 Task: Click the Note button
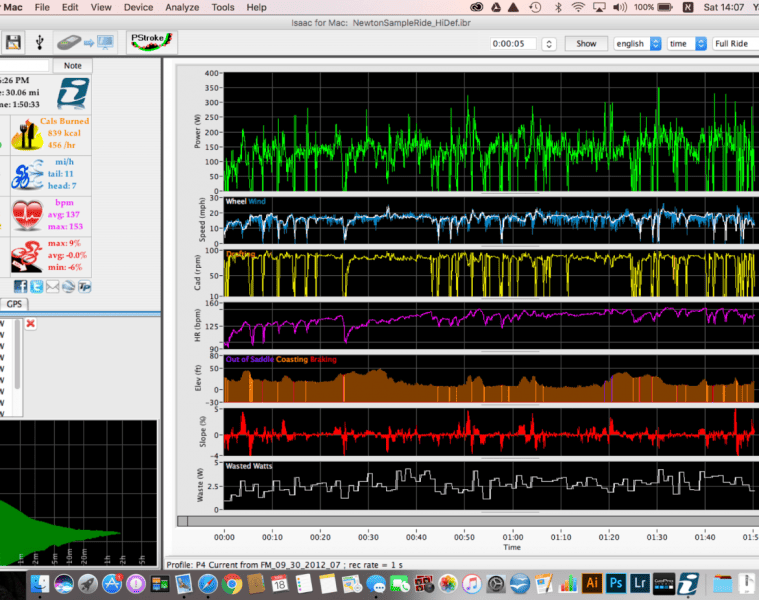(x=72, y=66)
